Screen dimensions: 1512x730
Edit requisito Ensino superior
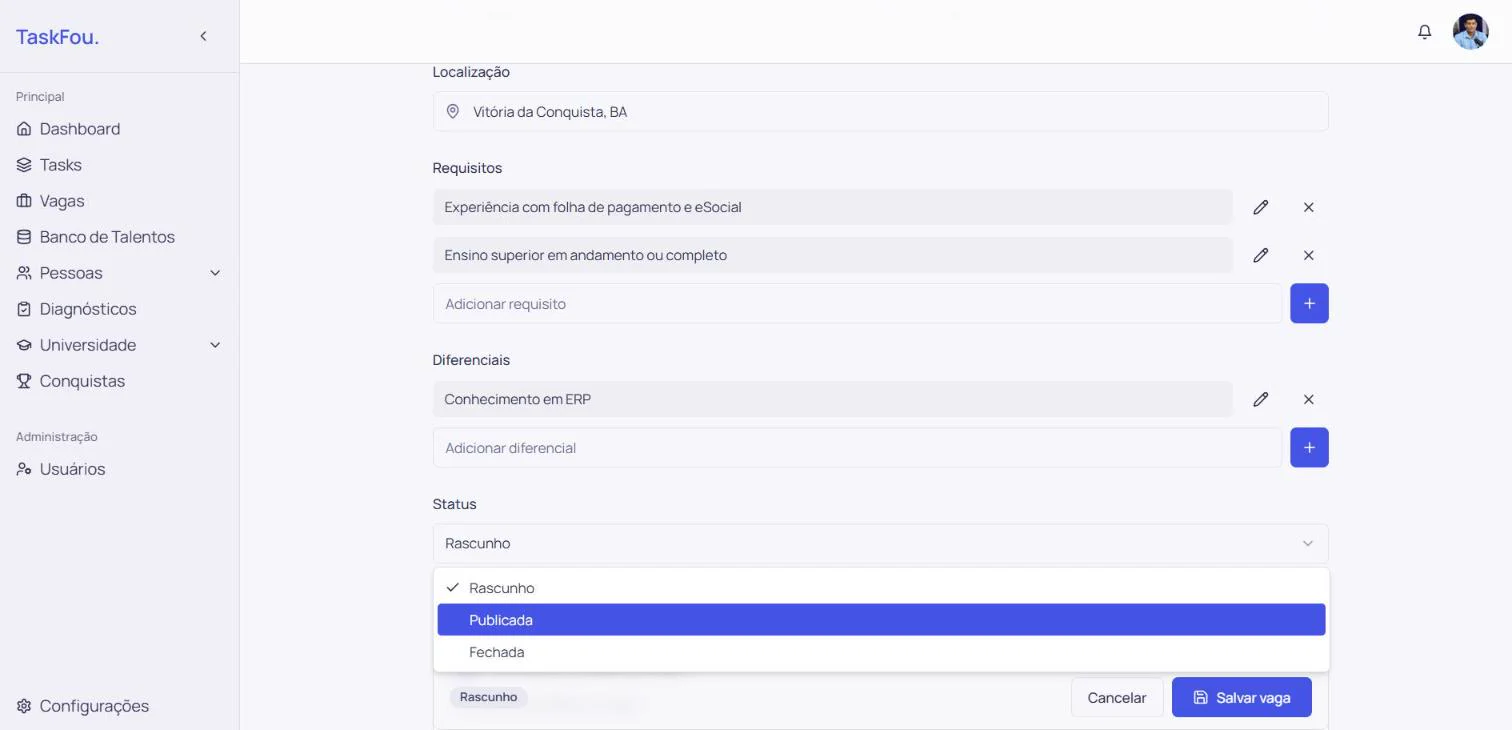(x=1261, y=255)
